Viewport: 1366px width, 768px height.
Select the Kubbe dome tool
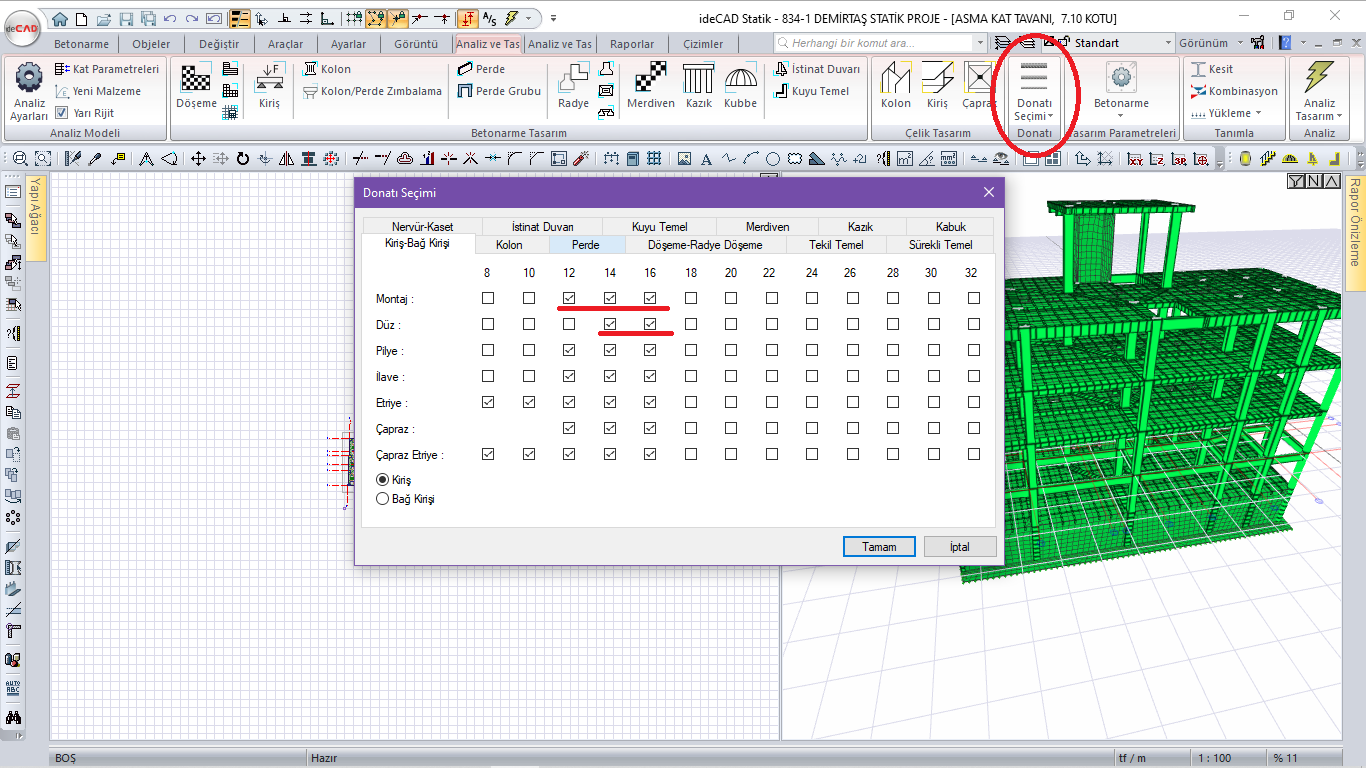pos(741,85)
